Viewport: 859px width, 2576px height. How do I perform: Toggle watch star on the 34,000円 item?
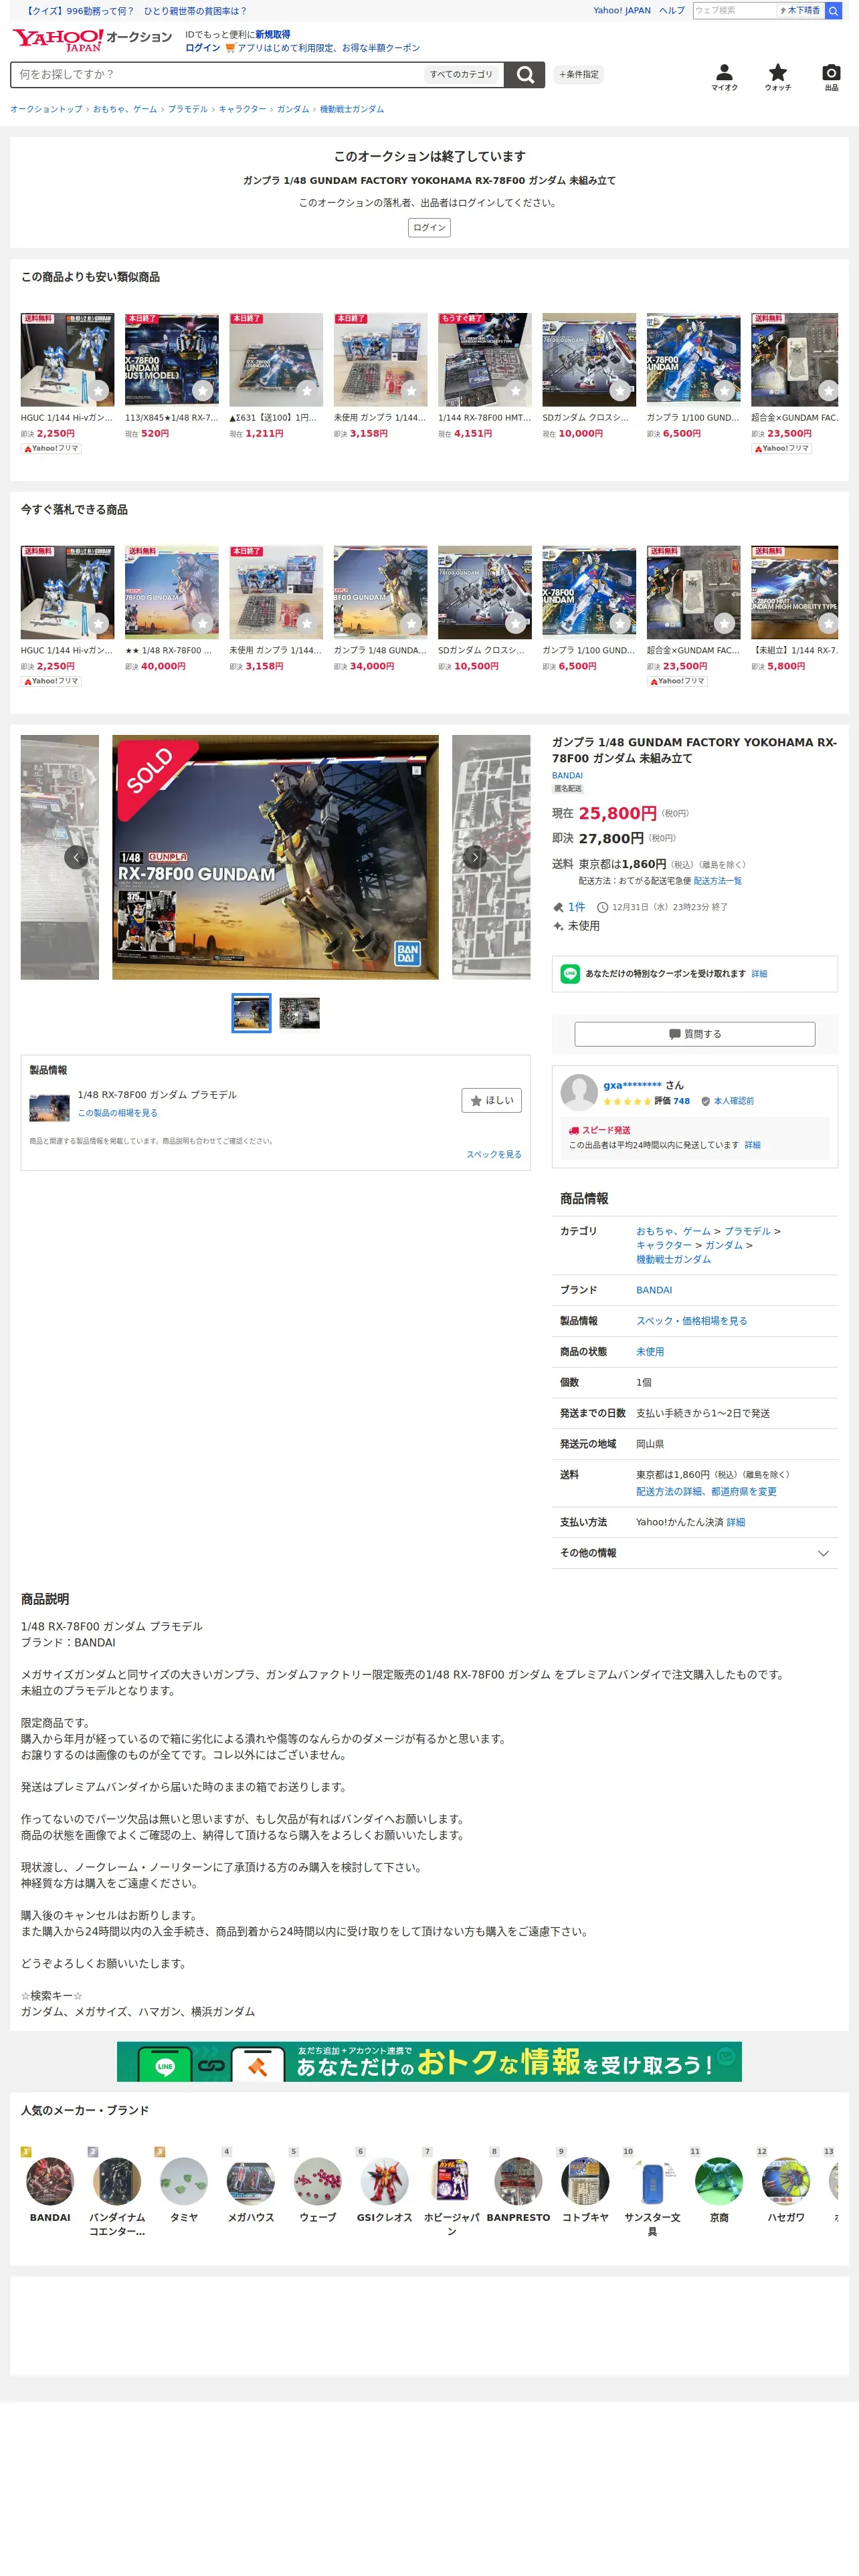coord(411,623)
